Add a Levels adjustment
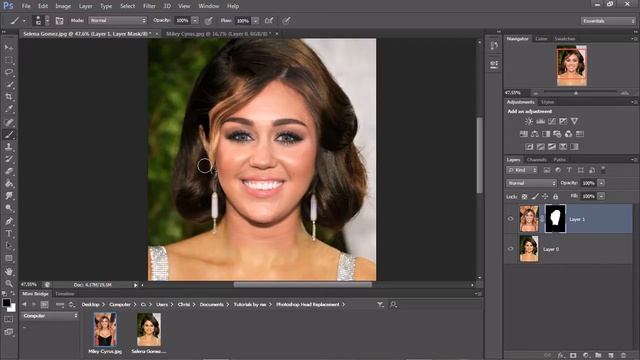 (540, 121)
